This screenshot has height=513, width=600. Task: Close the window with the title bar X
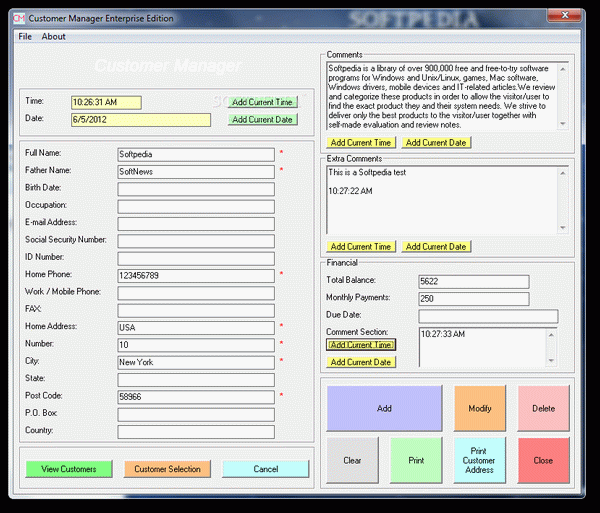pos(564,15)
